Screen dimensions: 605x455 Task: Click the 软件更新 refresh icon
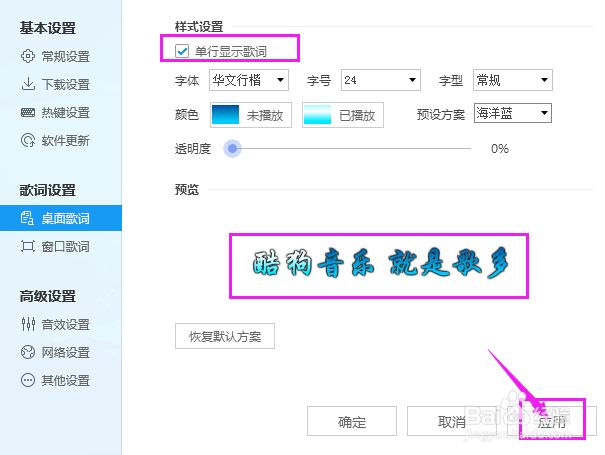tap(28, 141)
